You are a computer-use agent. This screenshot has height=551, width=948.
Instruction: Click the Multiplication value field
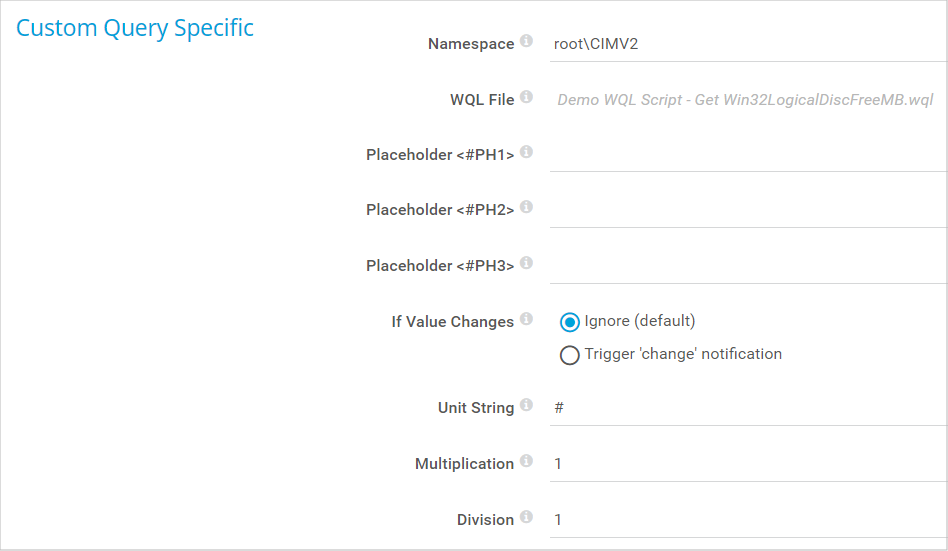(x=746, y=464)
